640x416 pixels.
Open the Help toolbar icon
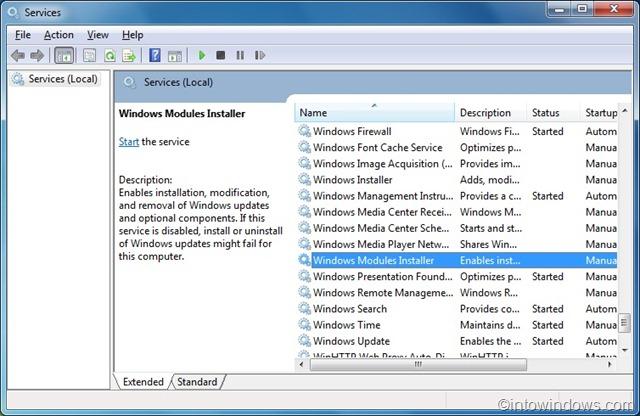[155, 55]
